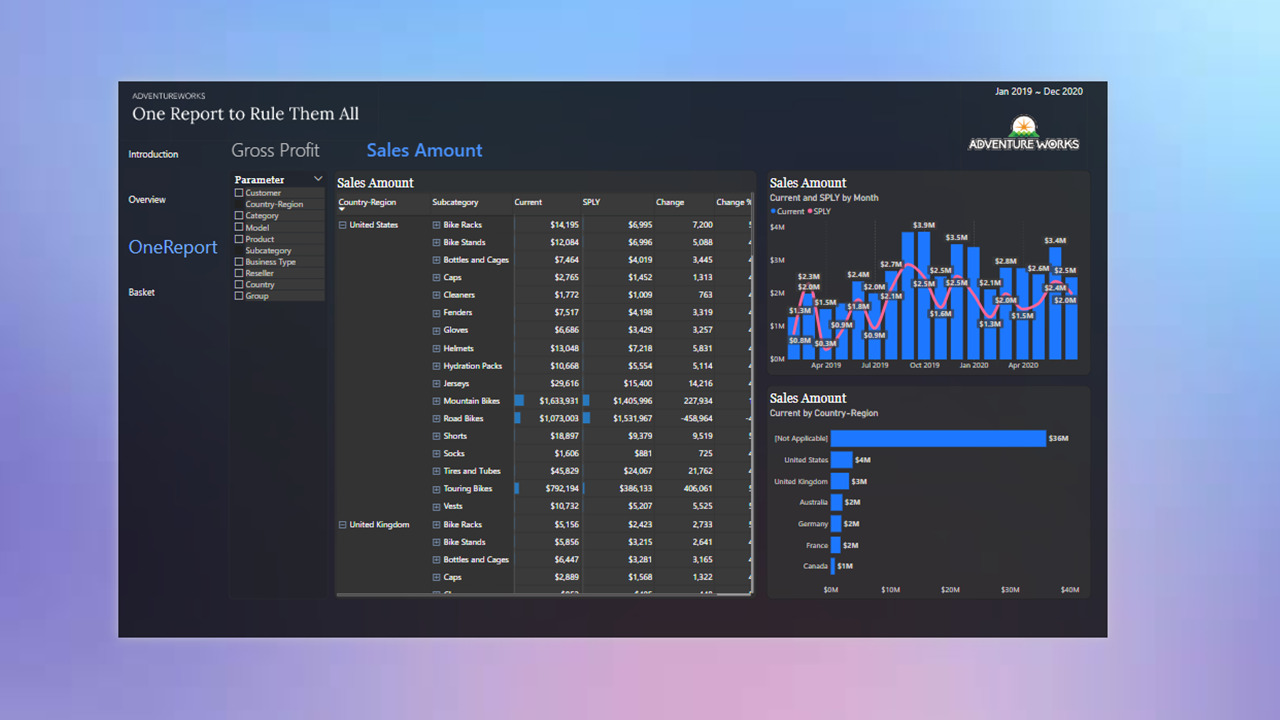
Task: Switch to the Gross Profit view
Action: point(275,150)
